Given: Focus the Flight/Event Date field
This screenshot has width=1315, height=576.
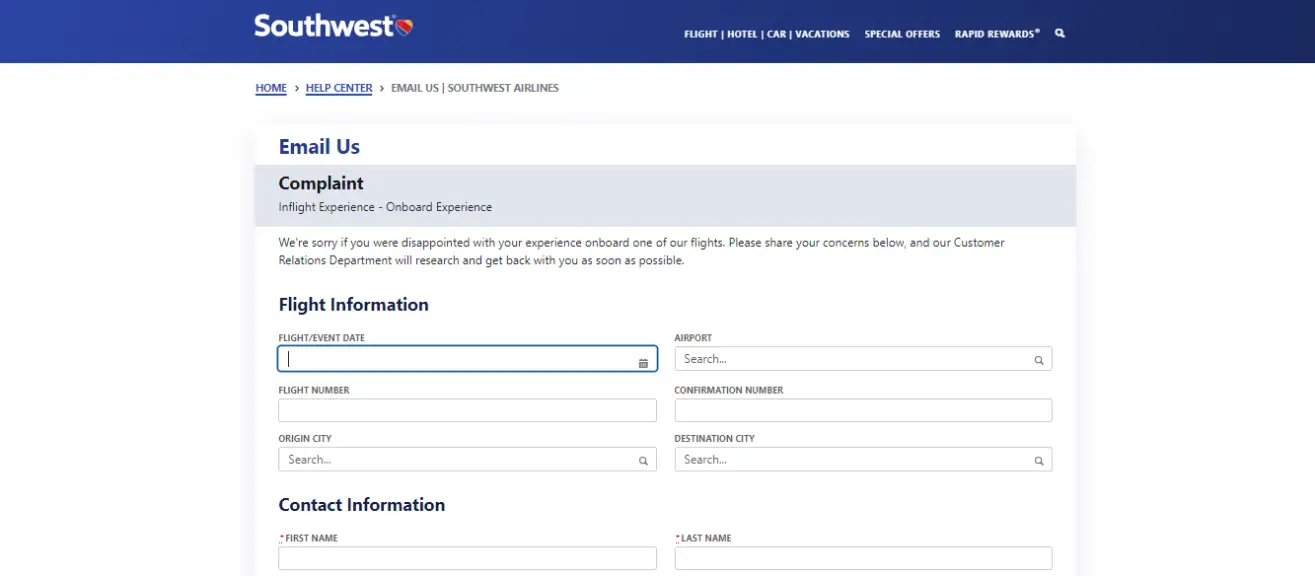Looking at the screenshot, I should (467, 359).
